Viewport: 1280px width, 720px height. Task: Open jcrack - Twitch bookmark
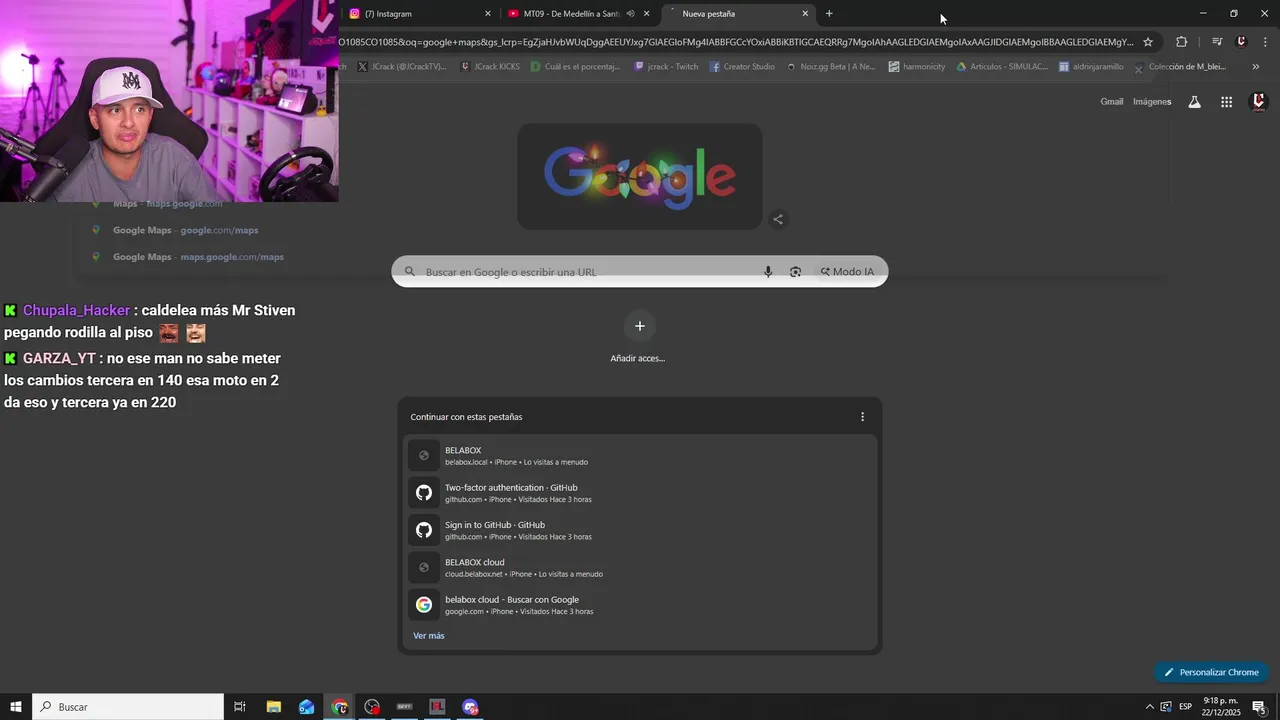pyautogui.click(x=664, y=67)
